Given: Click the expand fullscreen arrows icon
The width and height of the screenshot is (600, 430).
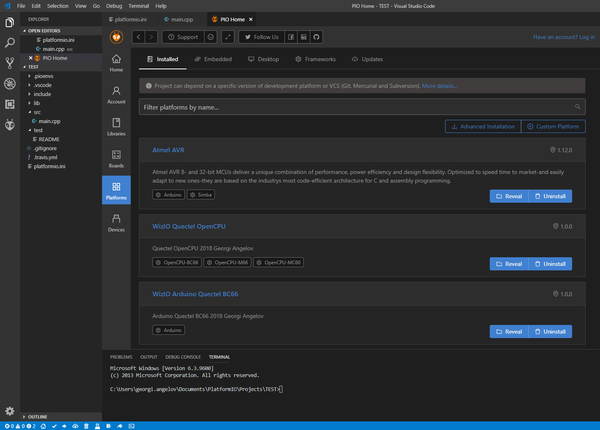Looking at the screenshot, I should (x=228, y=37).
